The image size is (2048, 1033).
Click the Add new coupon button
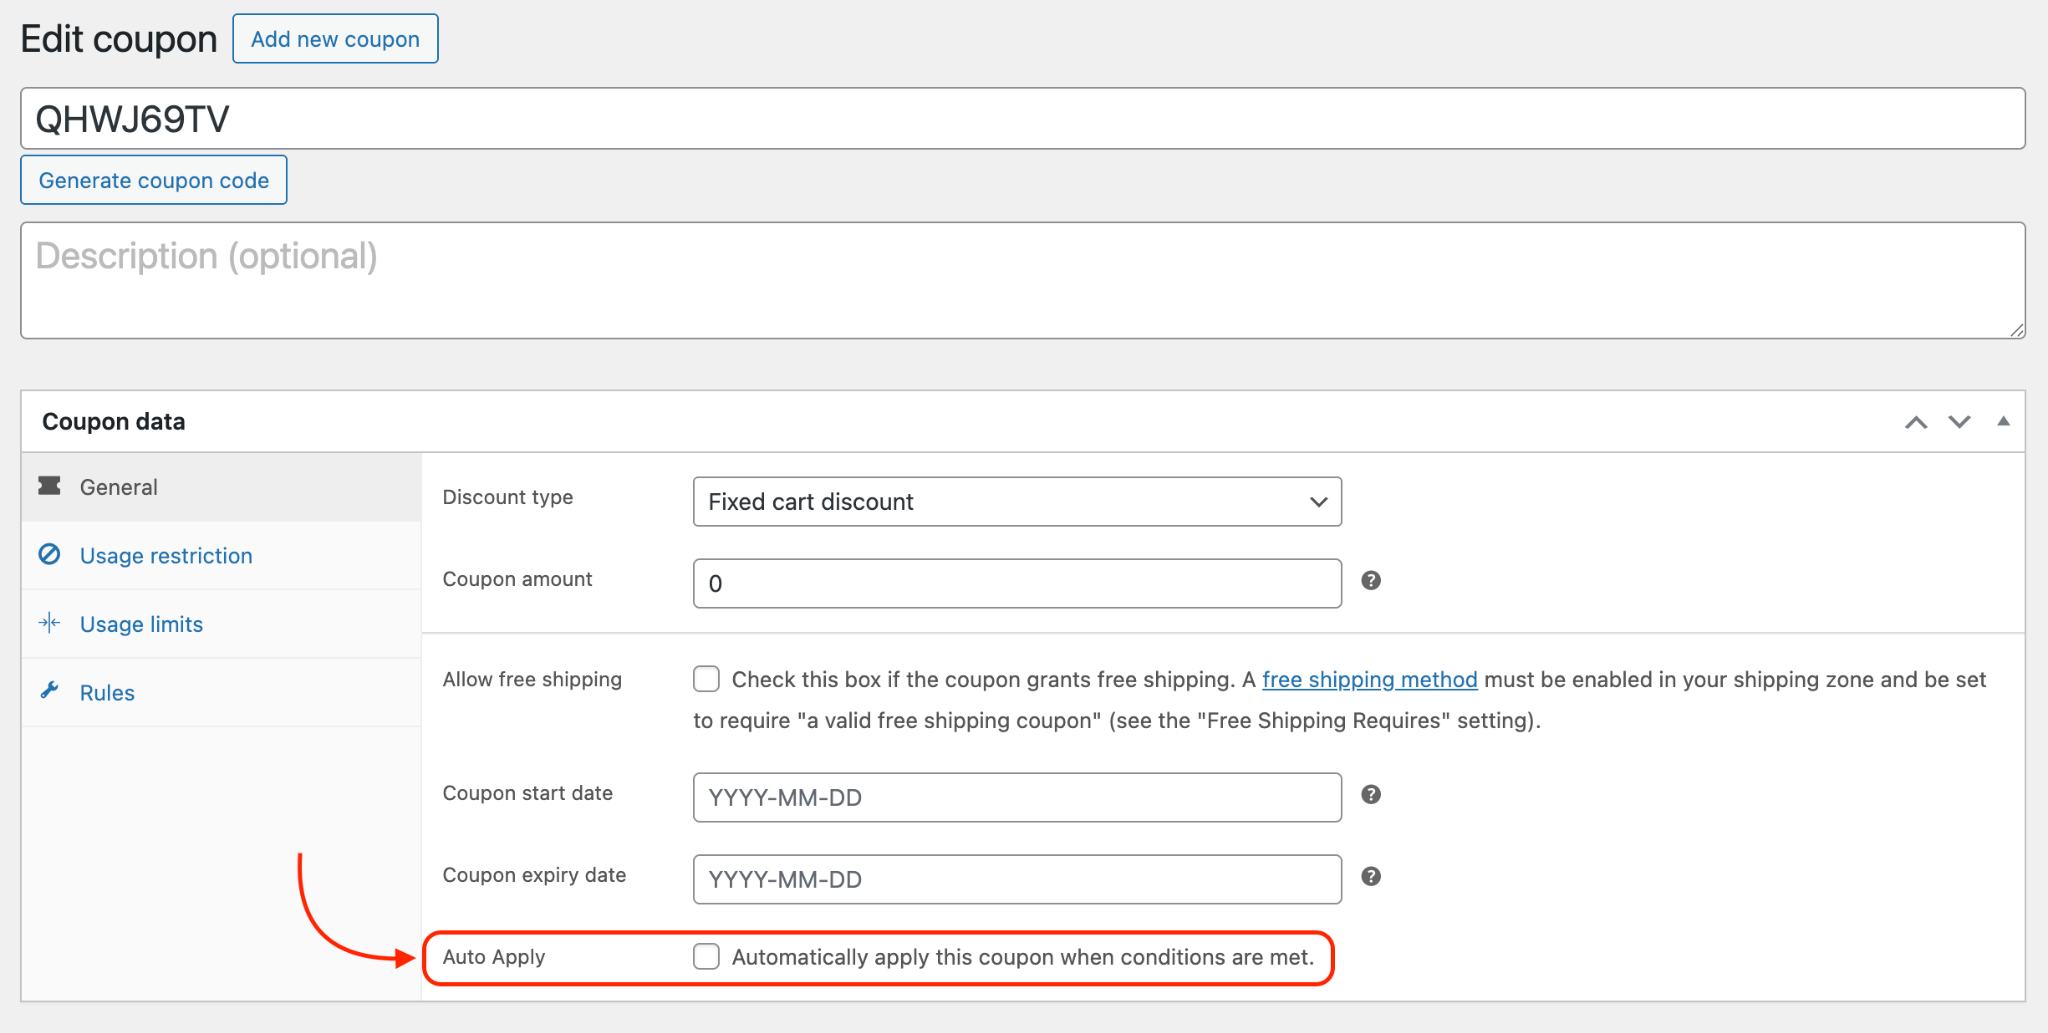tap(335, 38)
